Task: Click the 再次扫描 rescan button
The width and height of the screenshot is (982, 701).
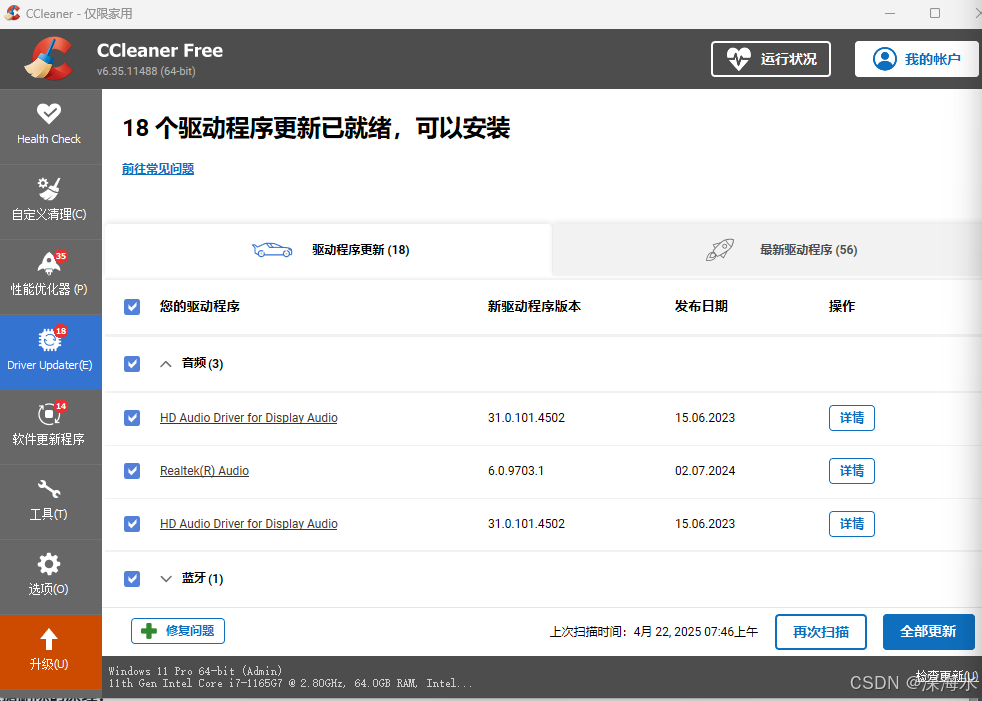Action: pyautogui.click(x=820, y=632)
